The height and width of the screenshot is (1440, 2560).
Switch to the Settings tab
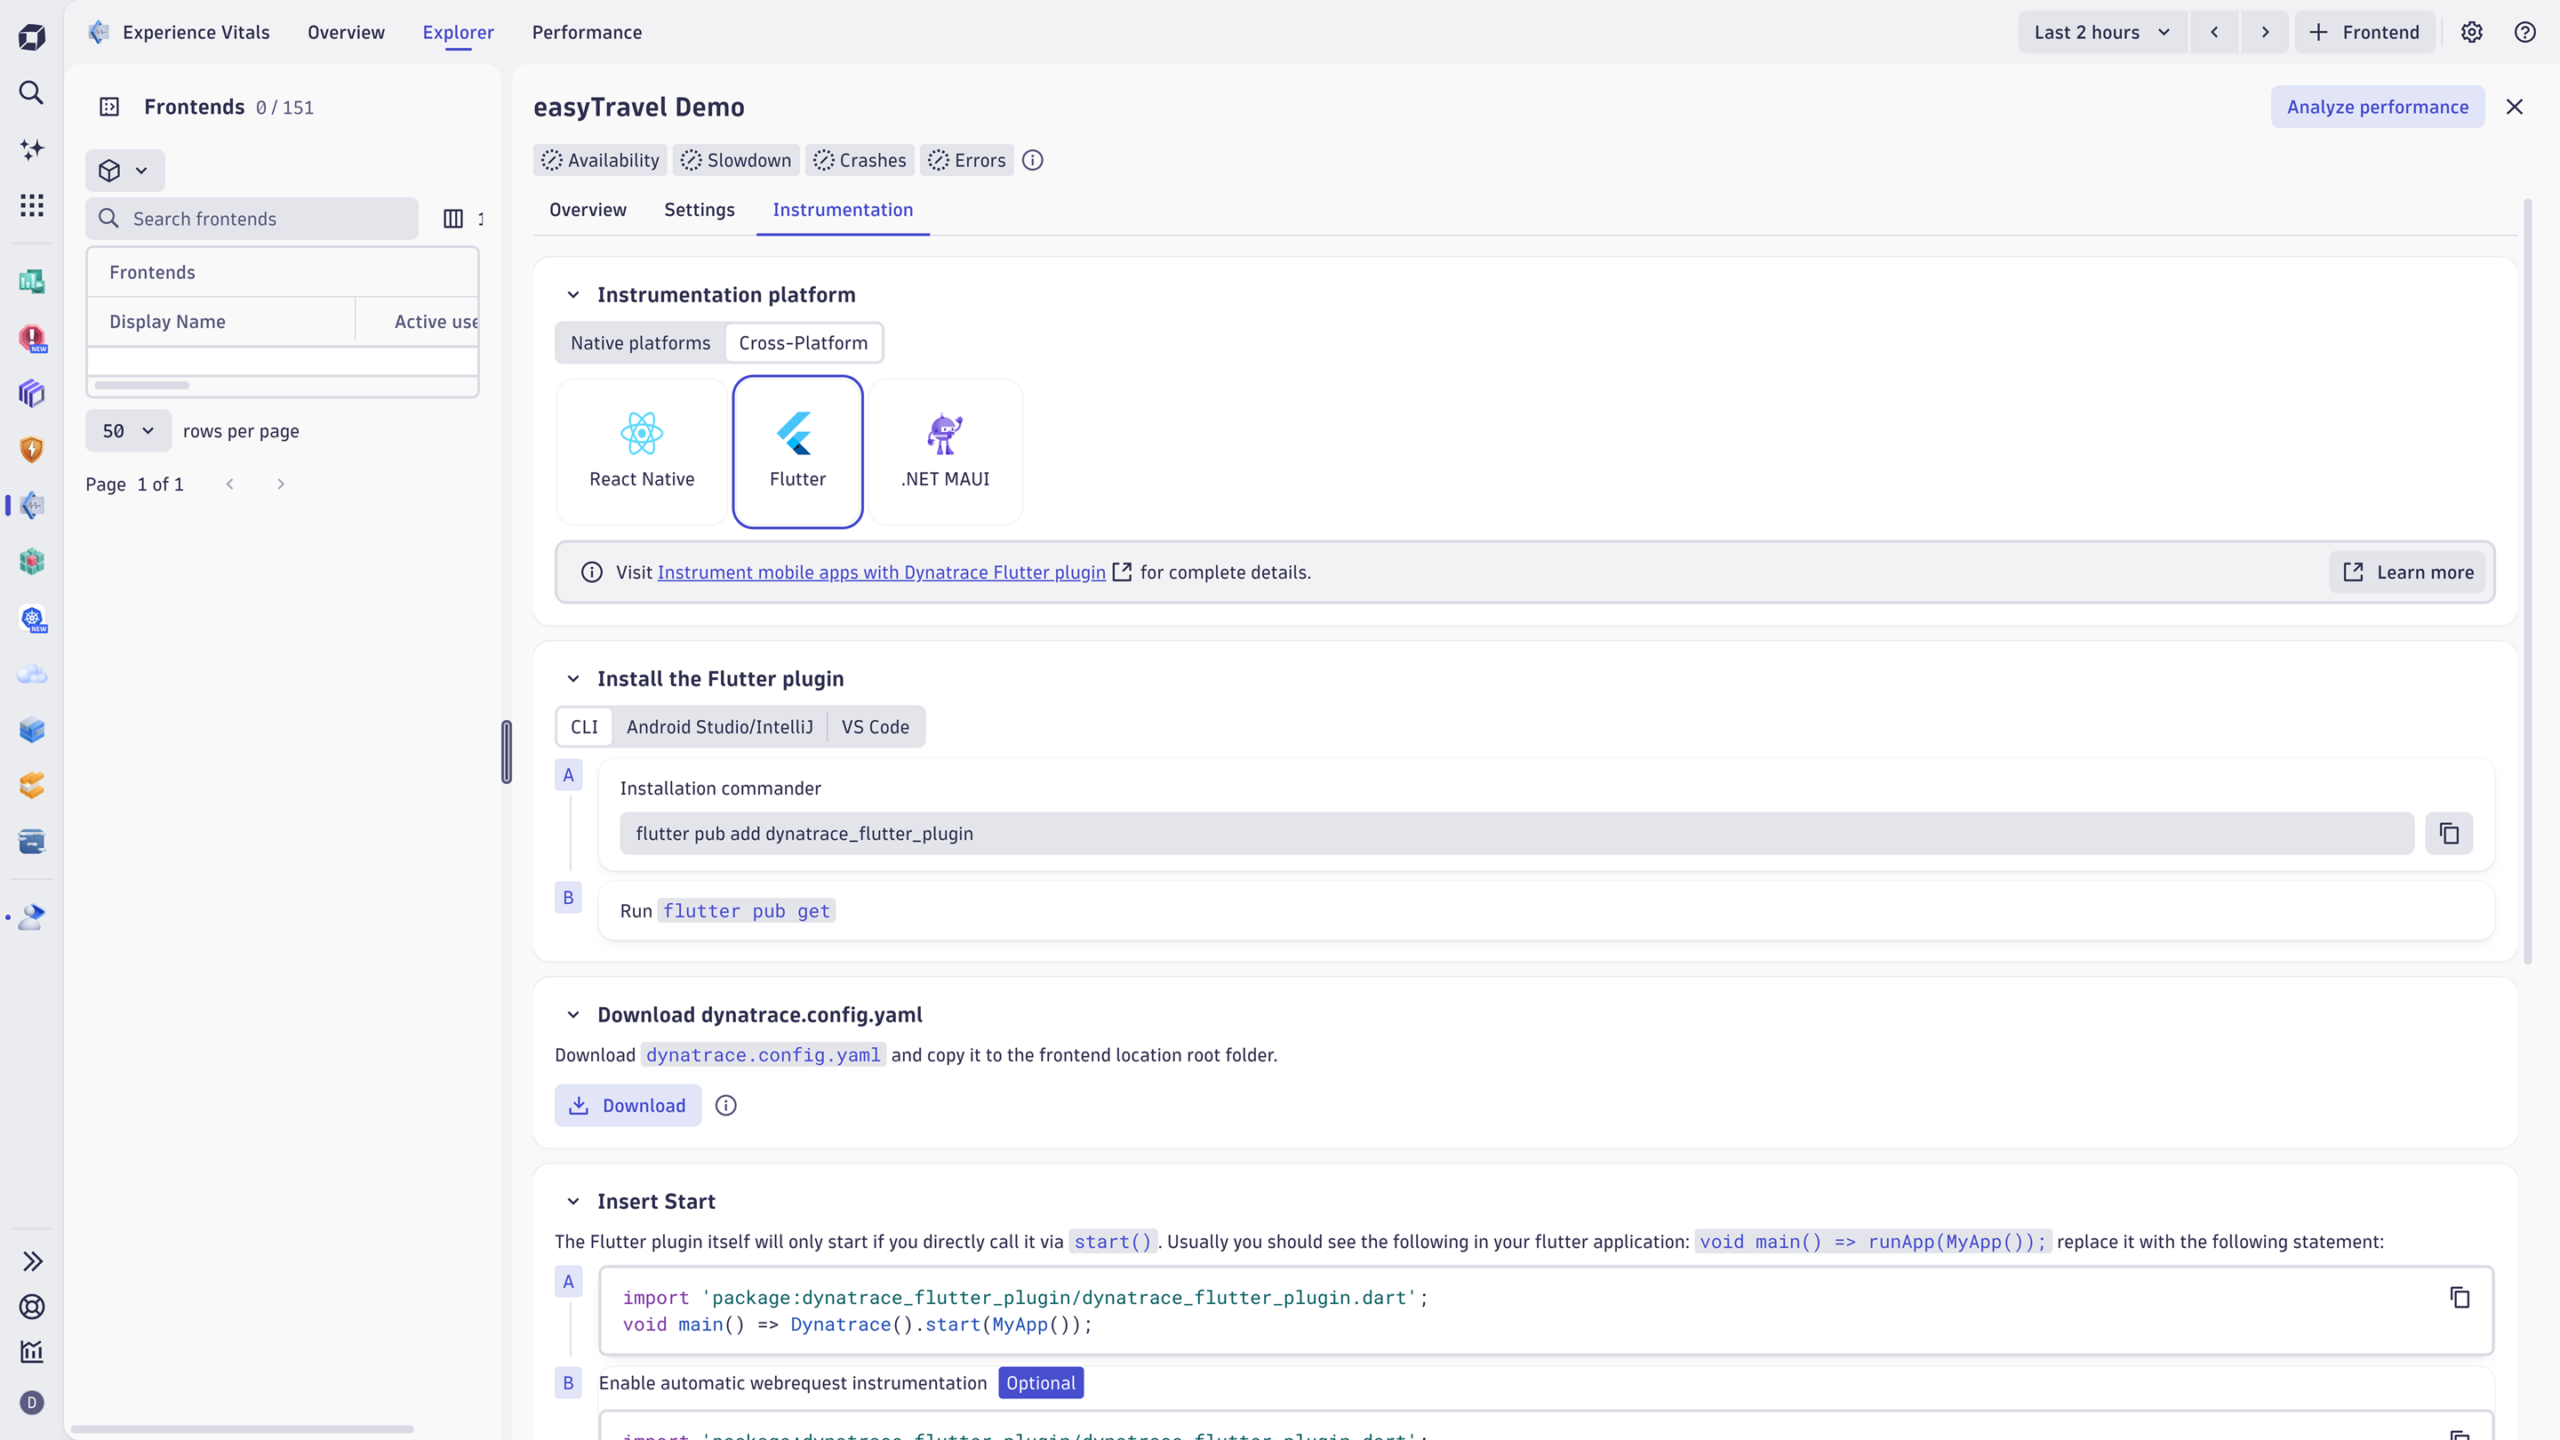click(699, 210)
